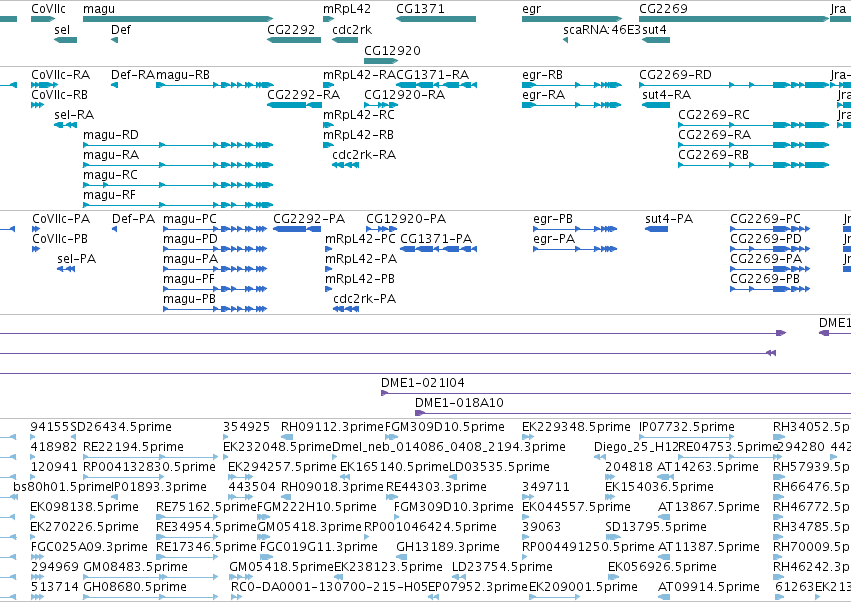The image size is (851, 602).
Task: Click EST IP07732.5prime
Action: (687, 427)
